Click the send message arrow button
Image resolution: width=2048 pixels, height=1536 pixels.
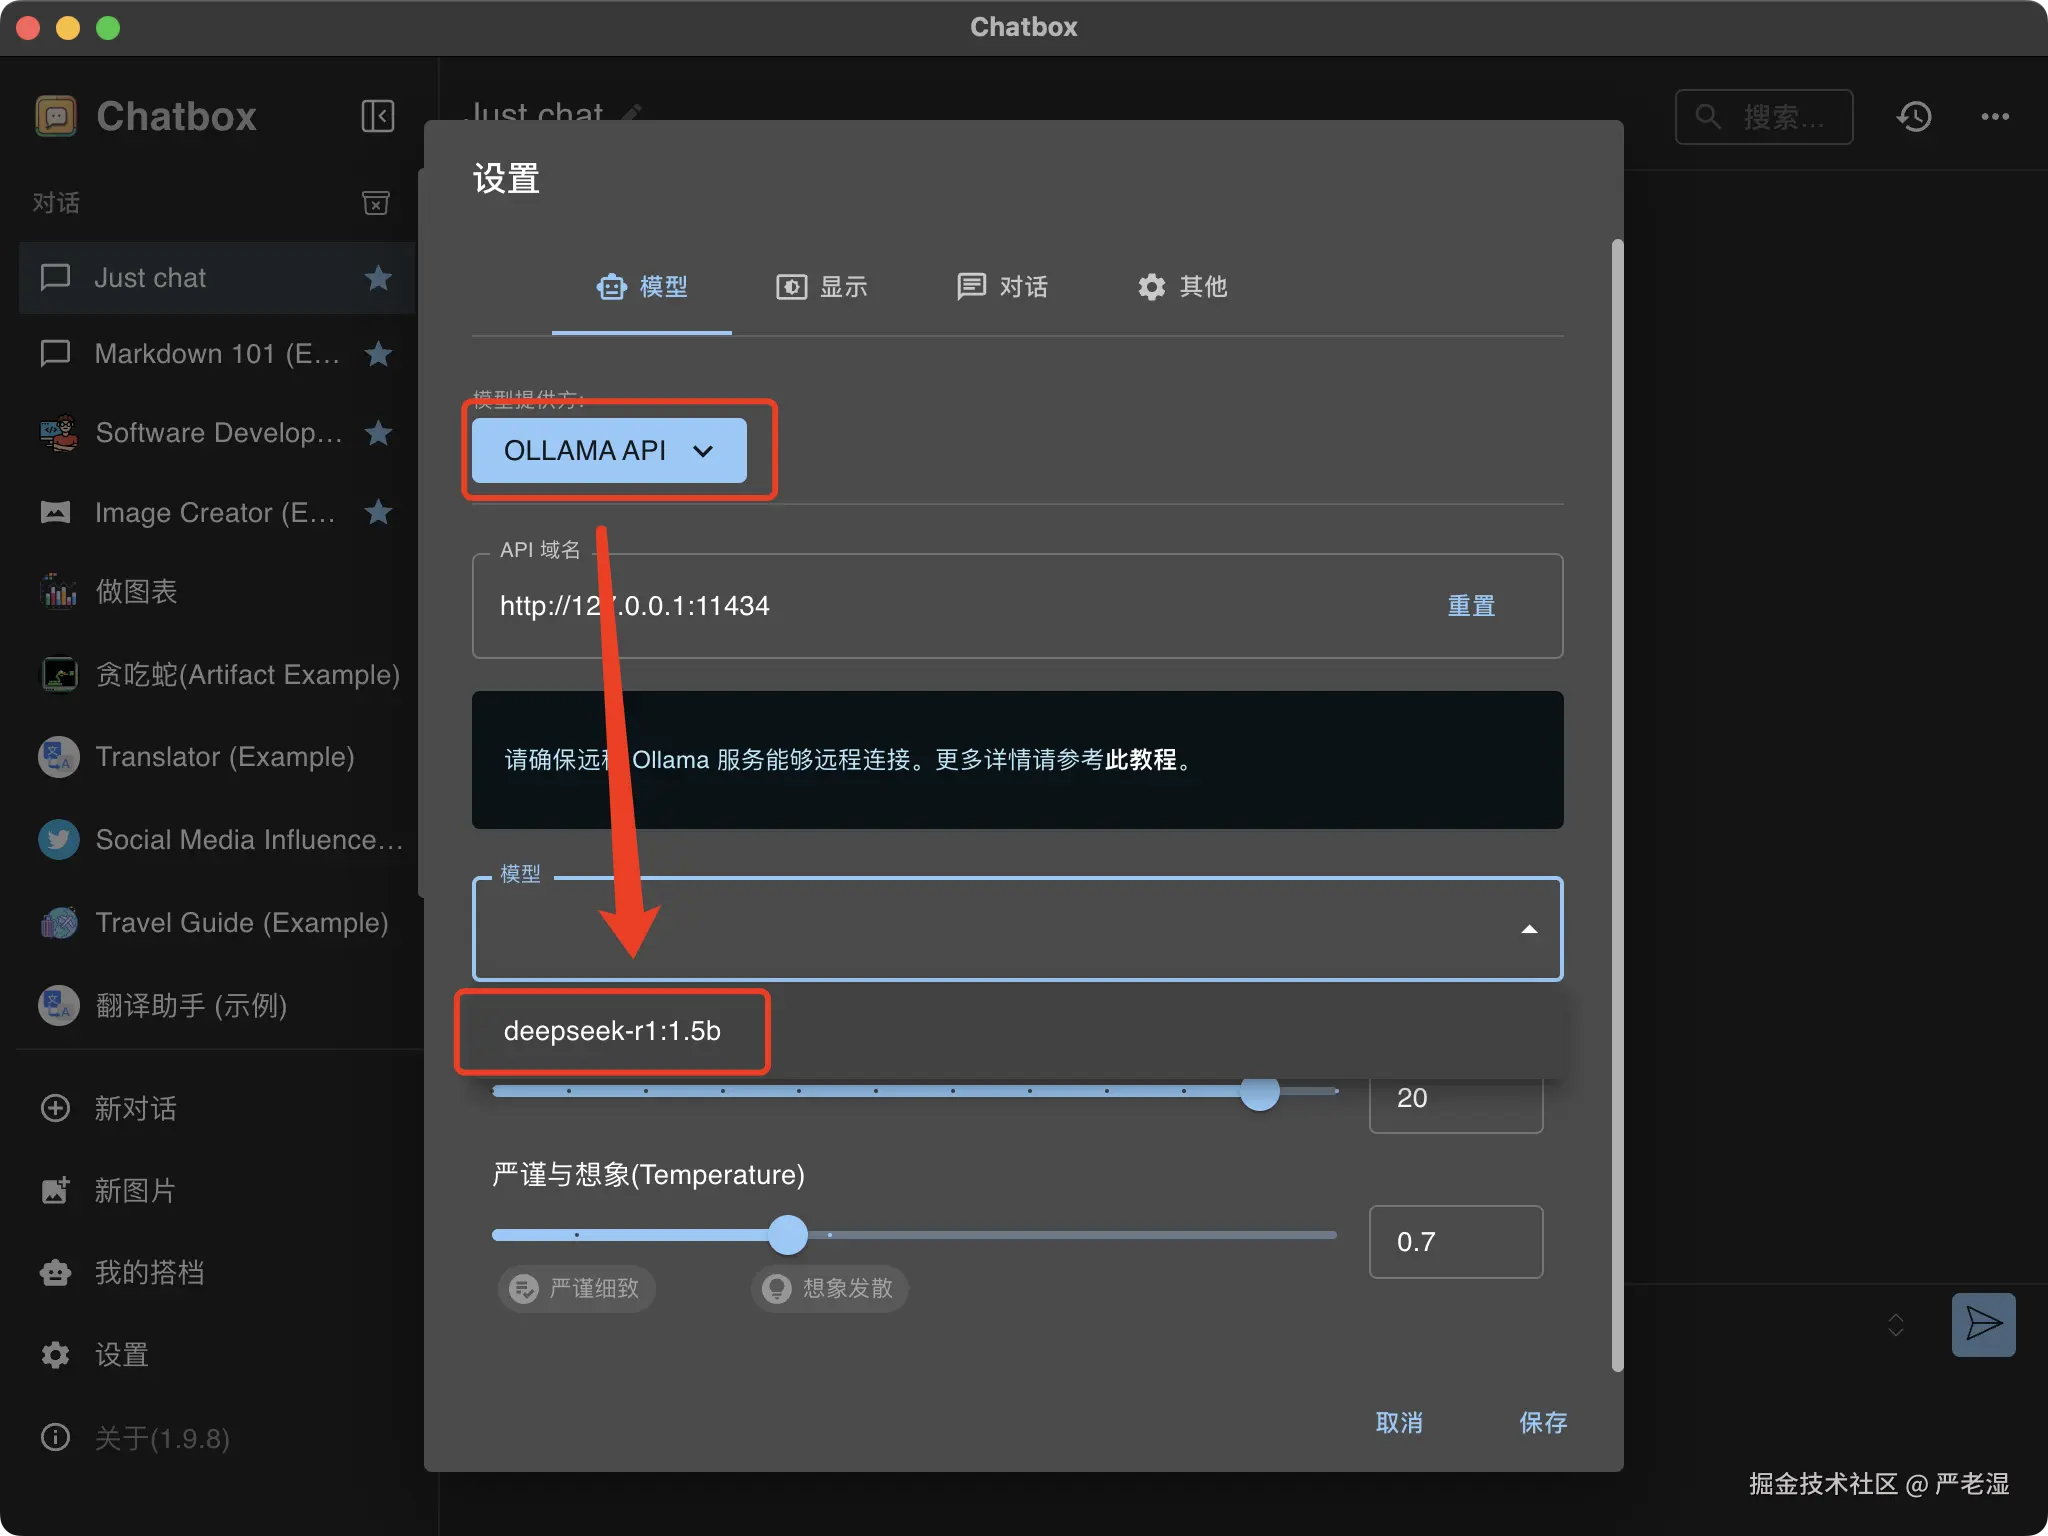click(1983, 1324)
